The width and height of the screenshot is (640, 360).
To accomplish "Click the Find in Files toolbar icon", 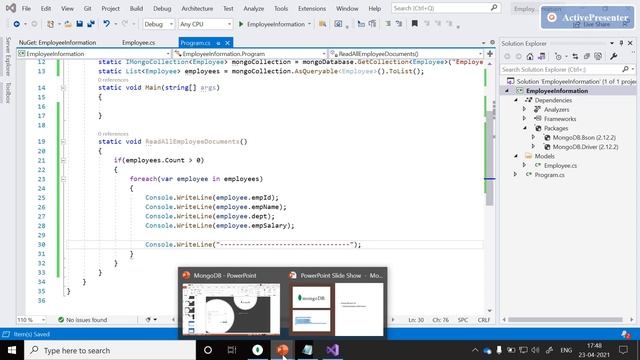I will 322,24.
